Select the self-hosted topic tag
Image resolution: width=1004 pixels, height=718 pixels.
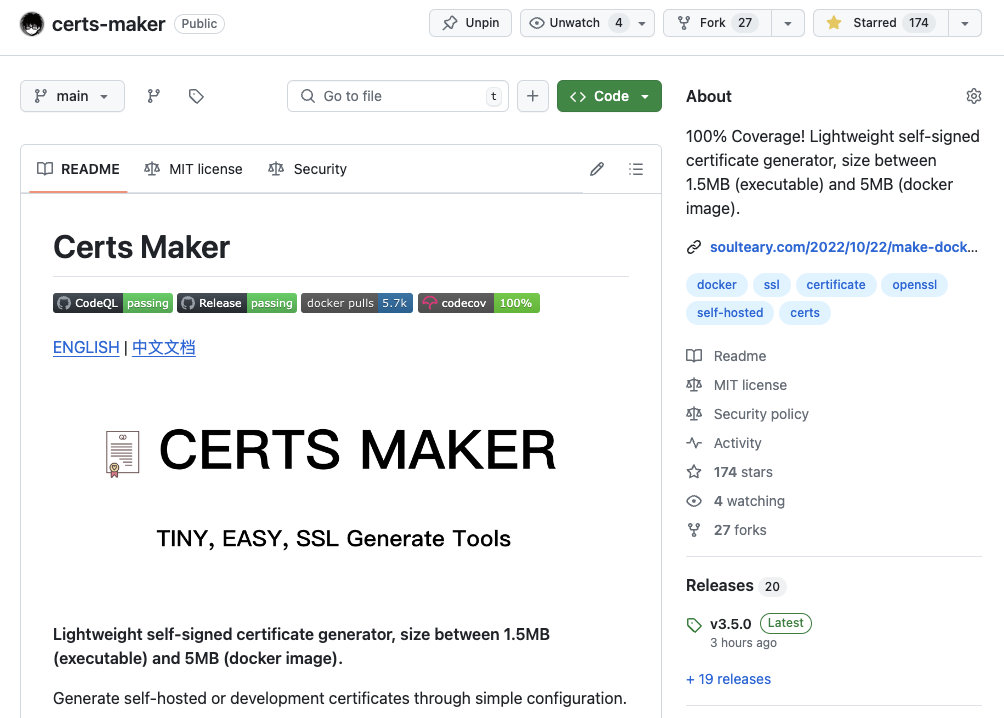coord(730,313)
